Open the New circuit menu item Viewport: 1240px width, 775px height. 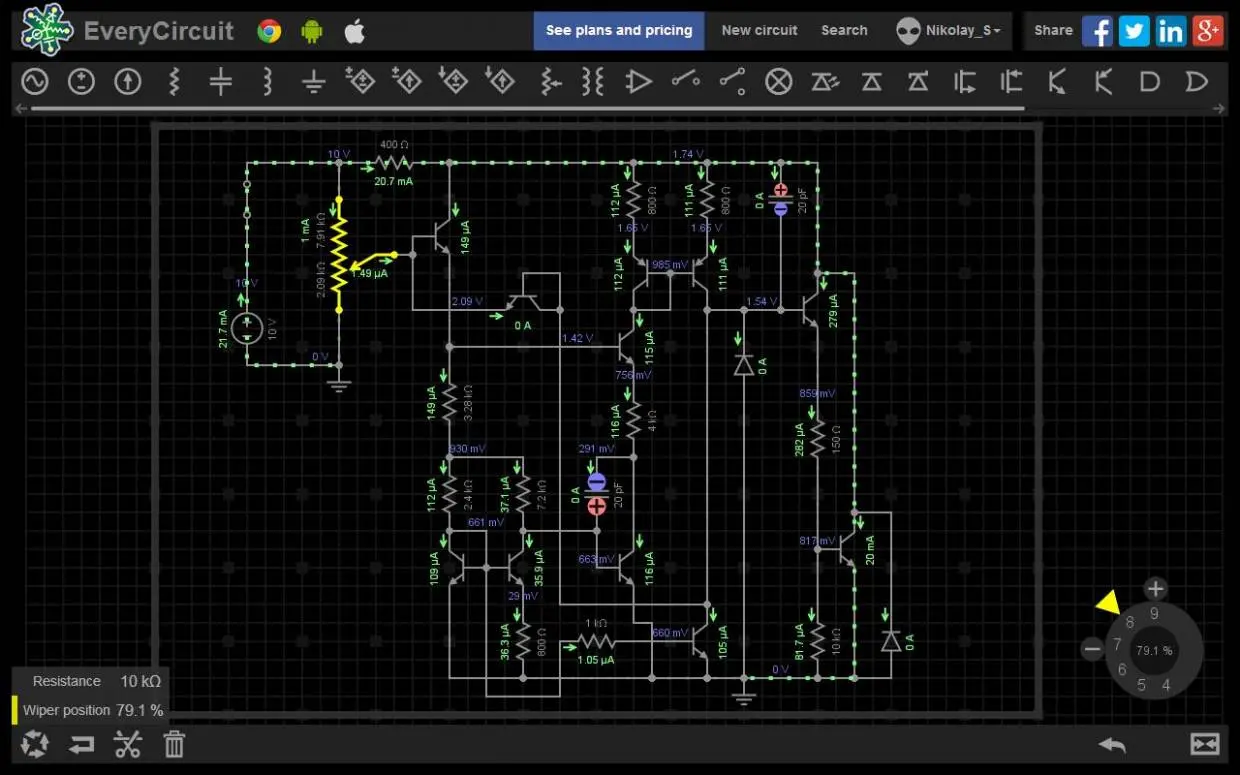pyautogui.click(x=759, y=31)
